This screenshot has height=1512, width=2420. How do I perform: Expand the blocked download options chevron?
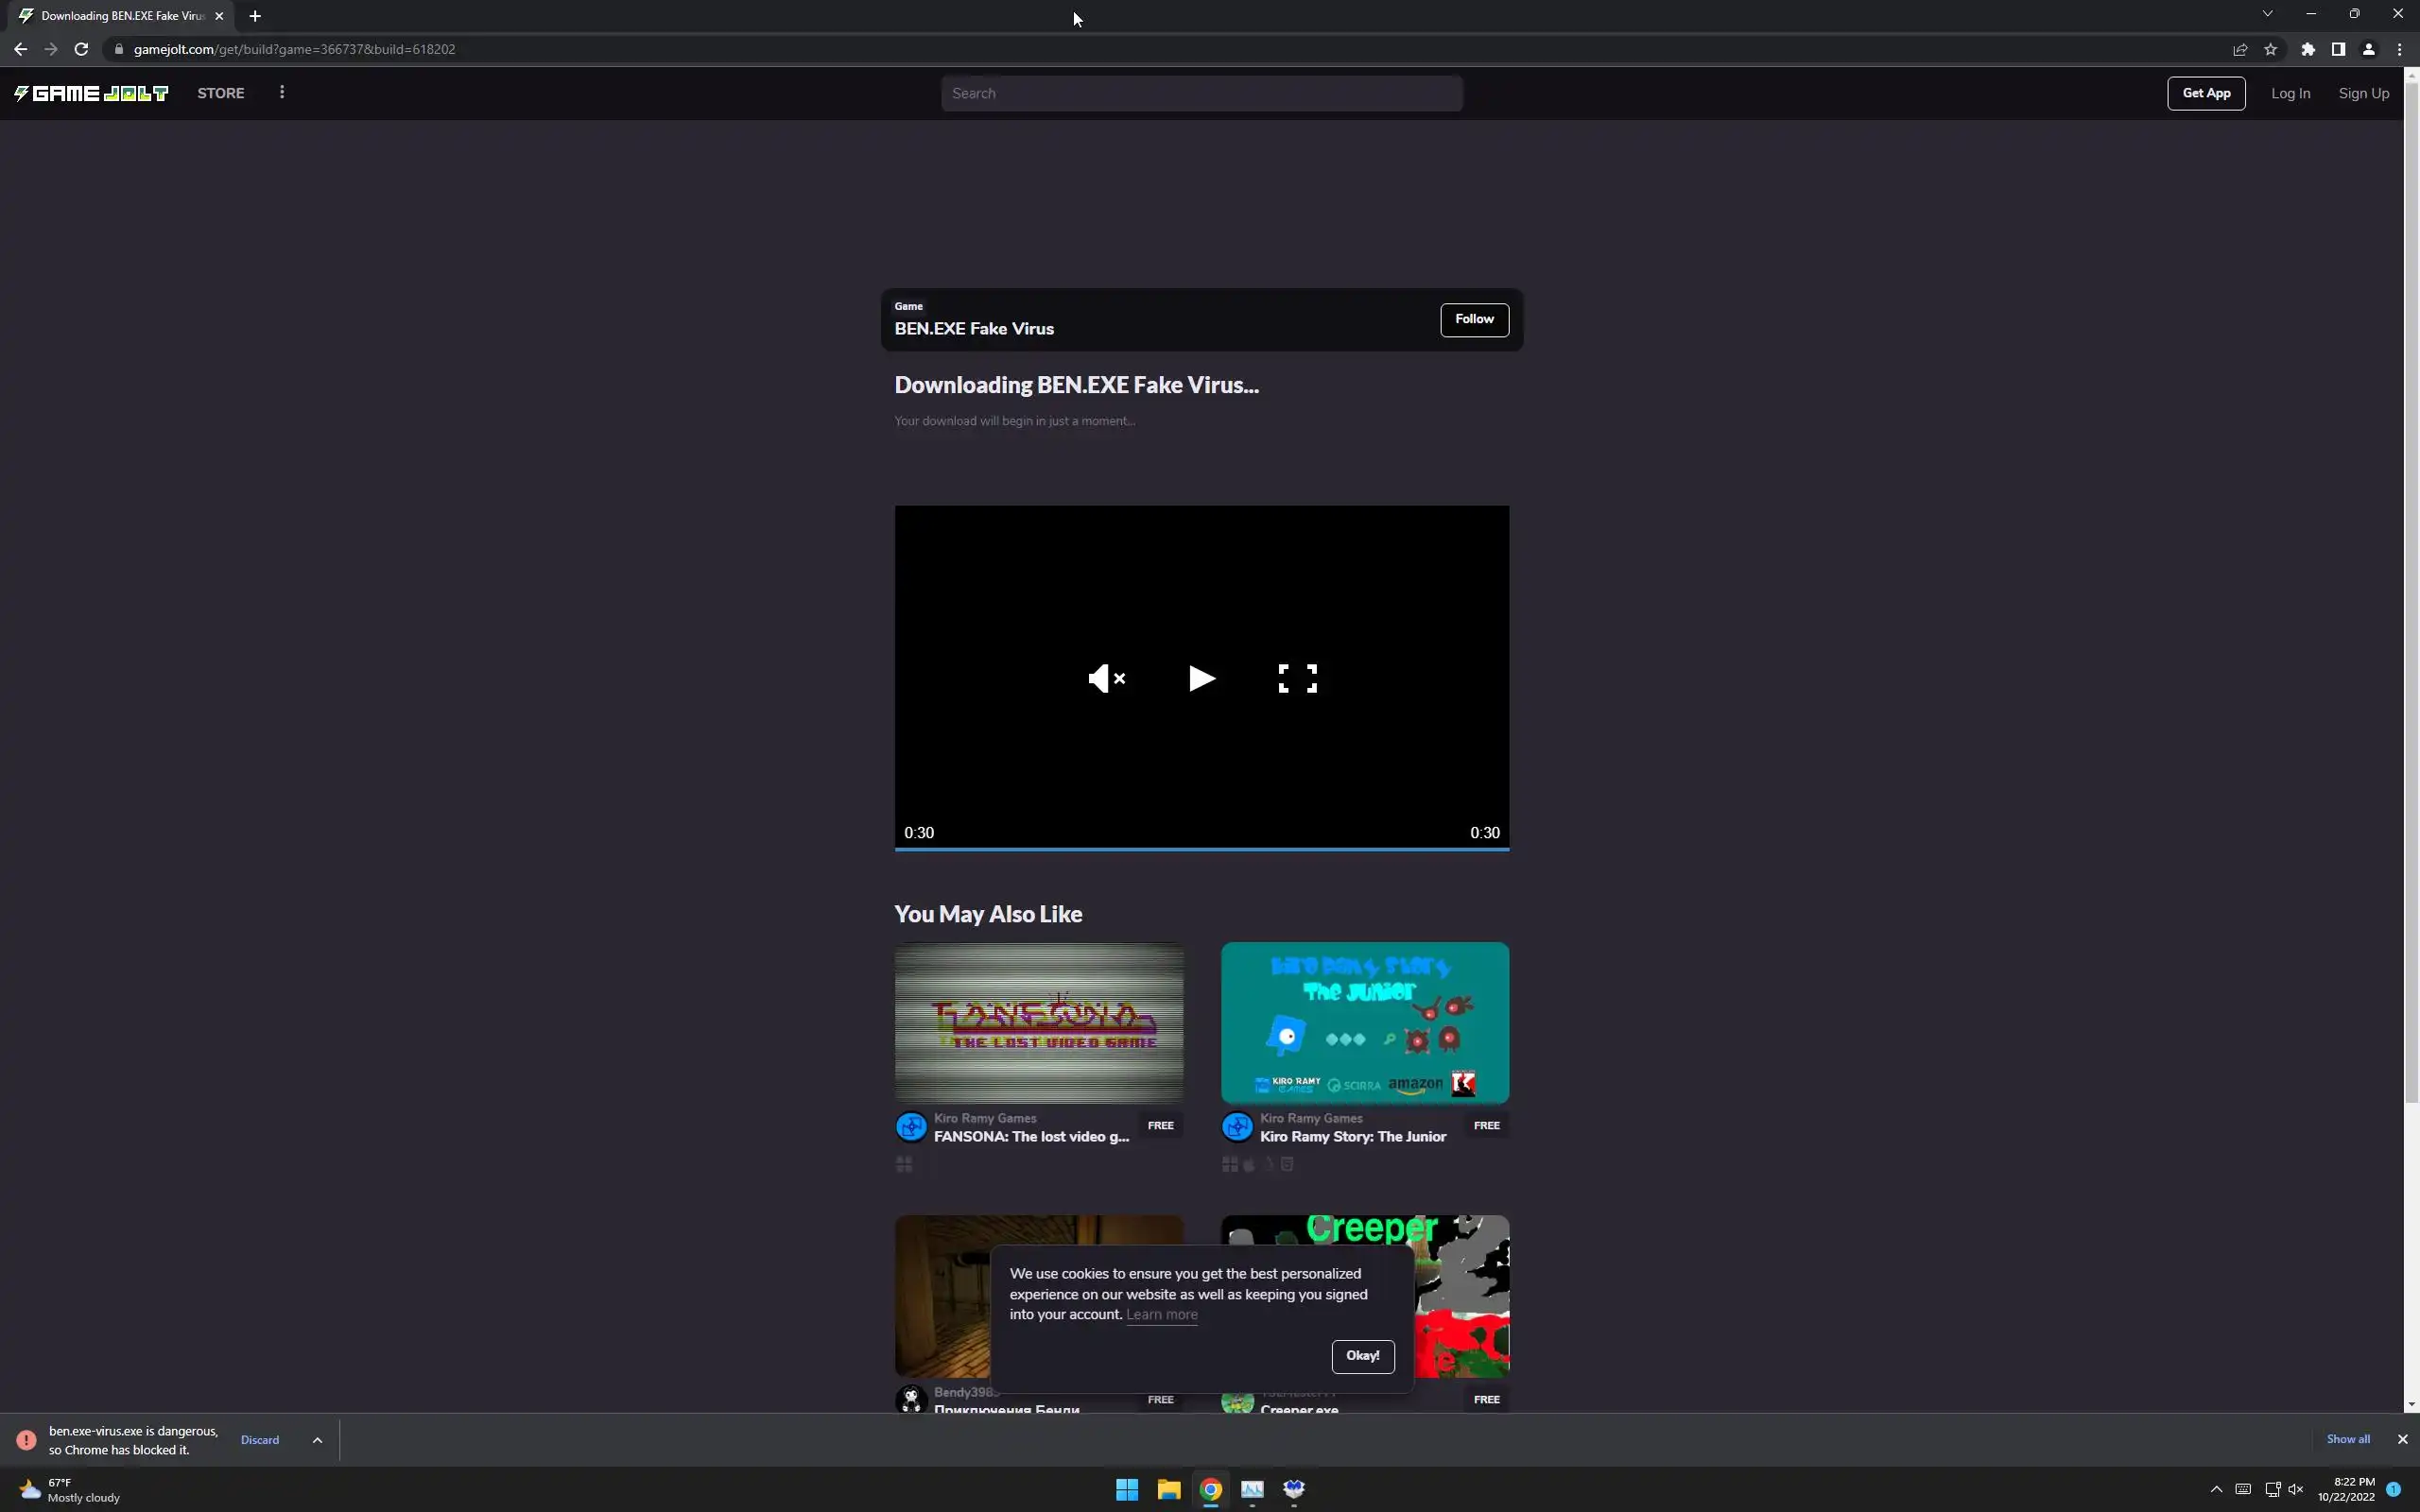pyautogui.click(x=317, y=1440)
